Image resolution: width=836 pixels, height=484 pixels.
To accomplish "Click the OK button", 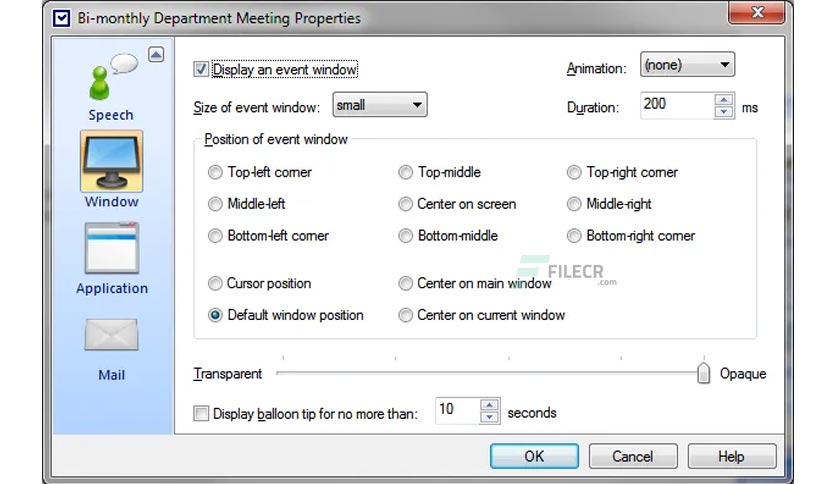I will click(534, 456).
